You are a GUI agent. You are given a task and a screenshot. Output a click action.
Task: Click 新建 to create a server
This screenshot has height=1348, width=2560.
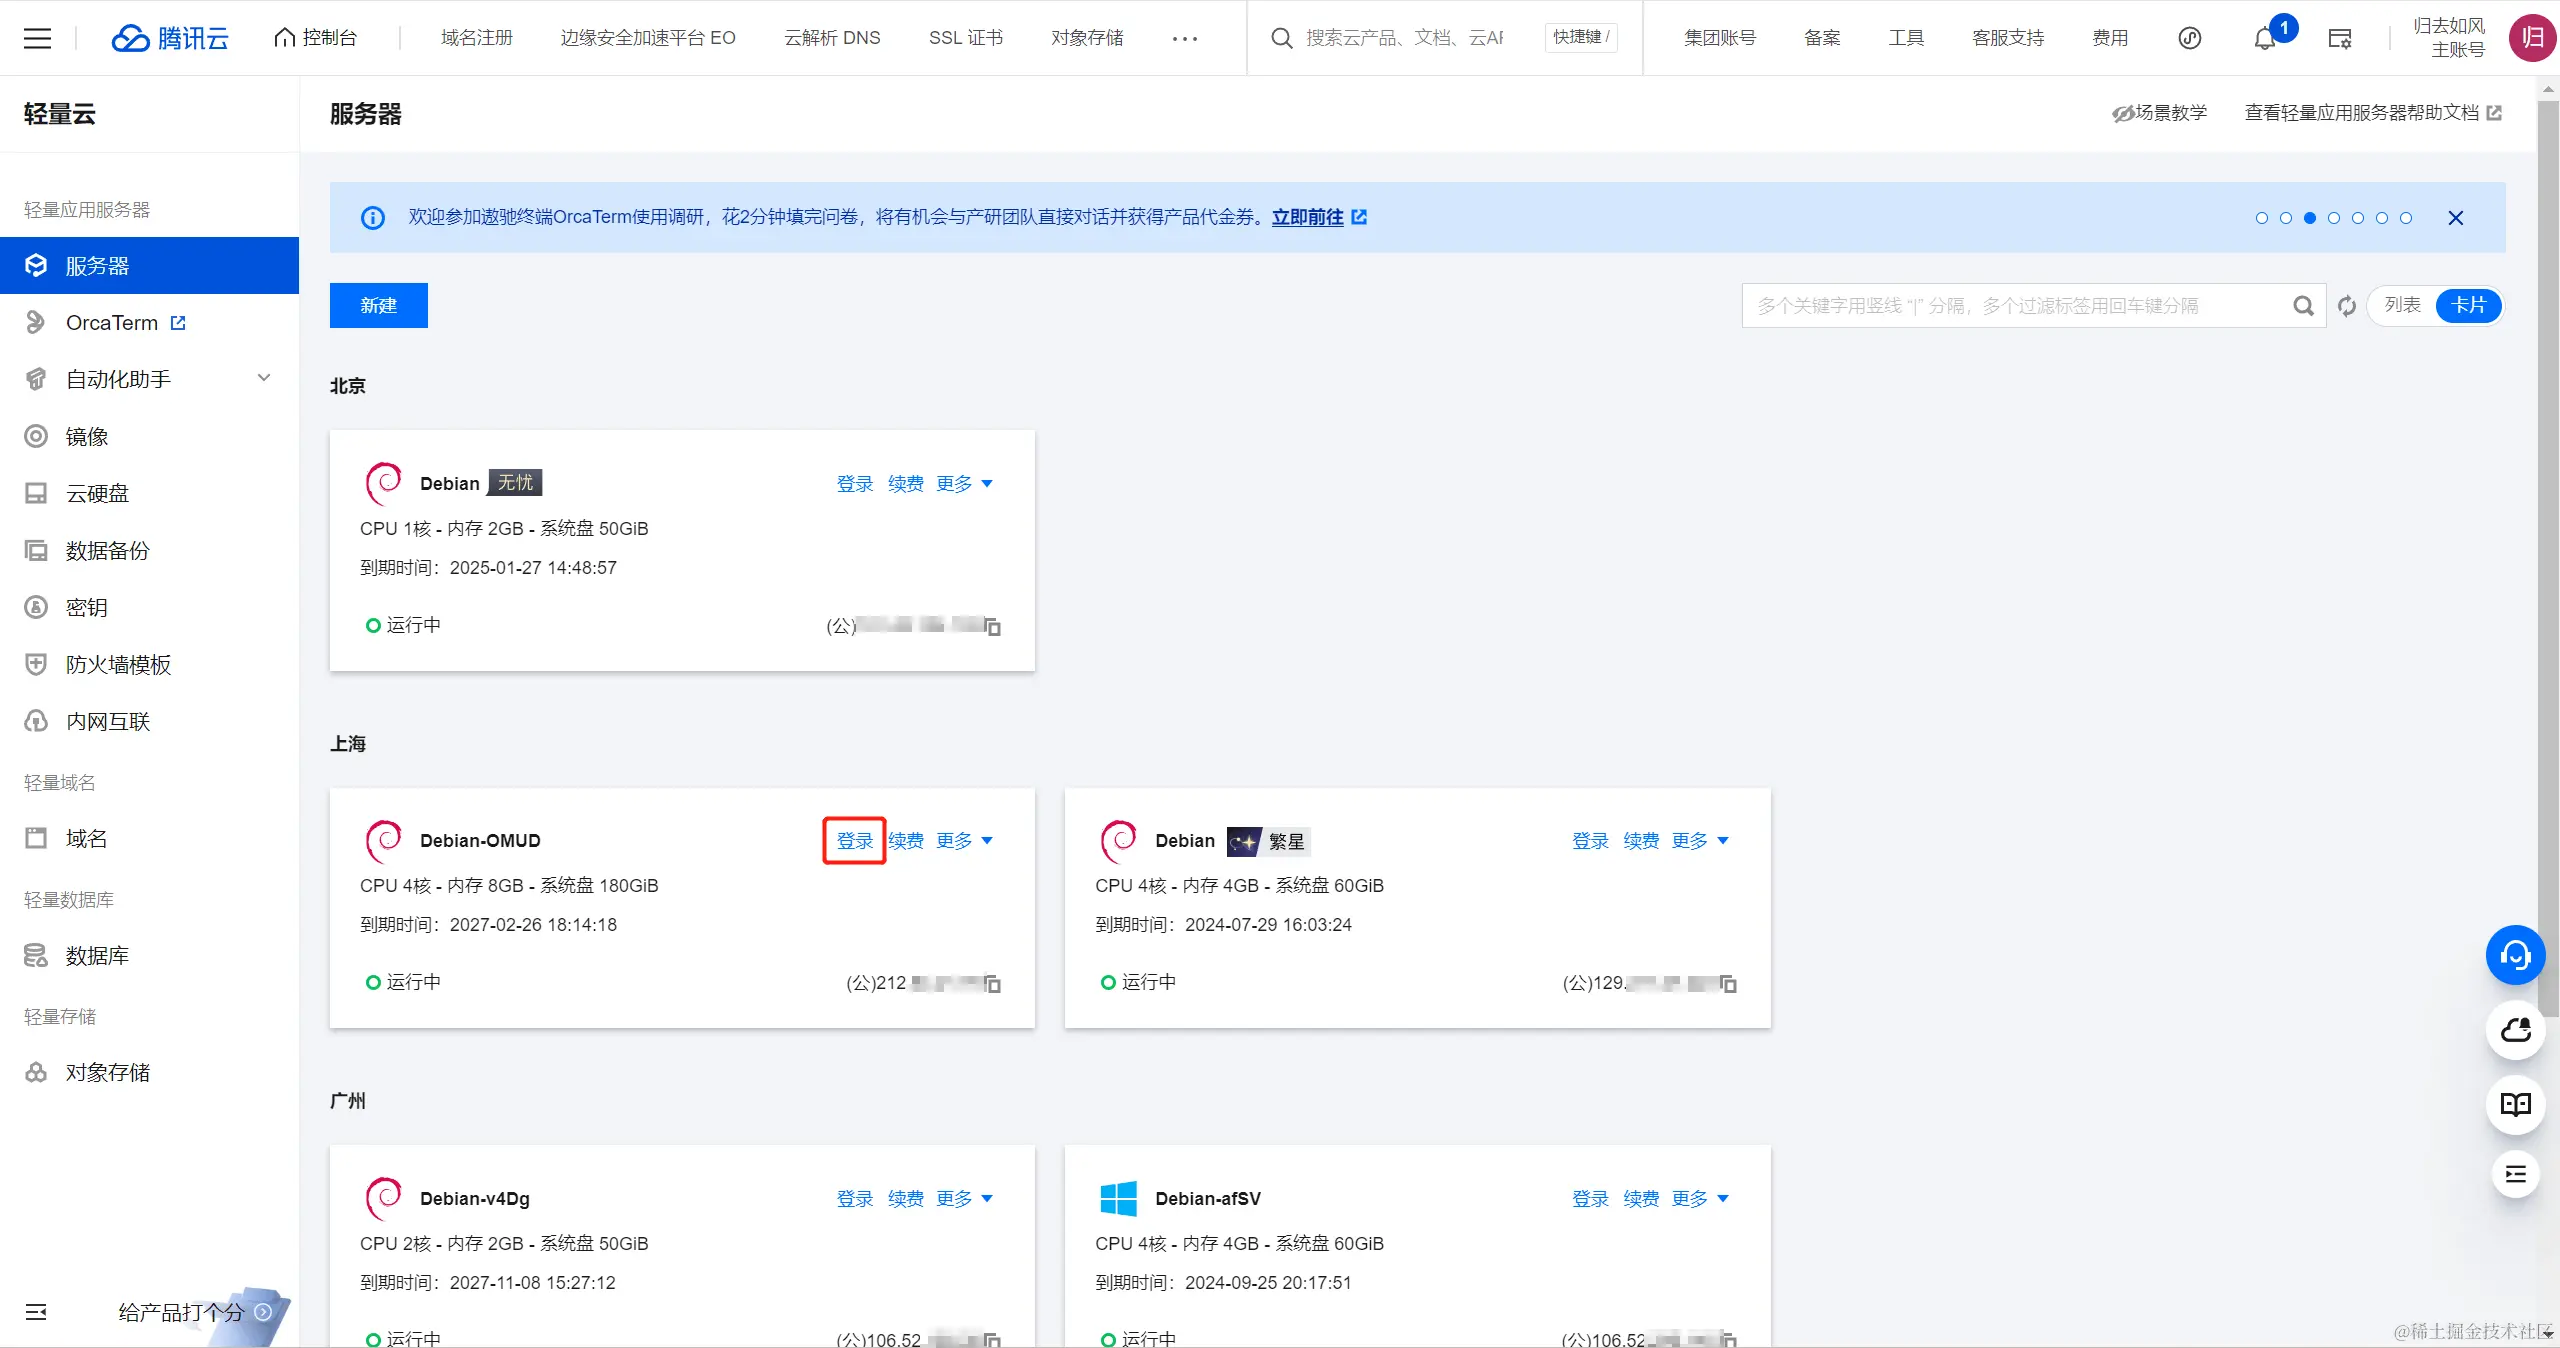[x=378, y=305]
